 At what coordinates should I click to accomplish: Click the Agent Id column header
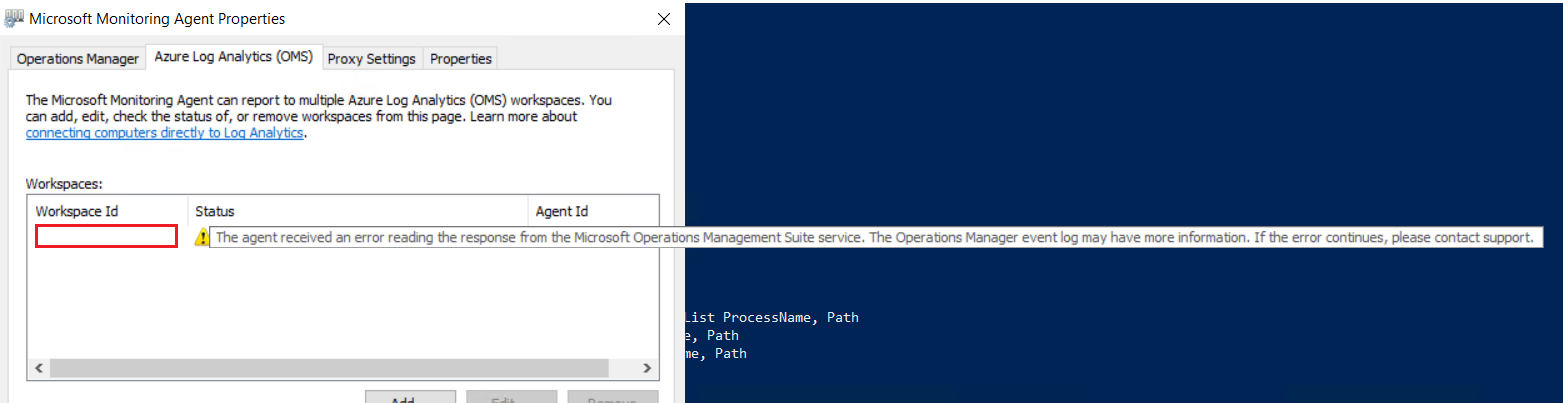pos(592,211)
